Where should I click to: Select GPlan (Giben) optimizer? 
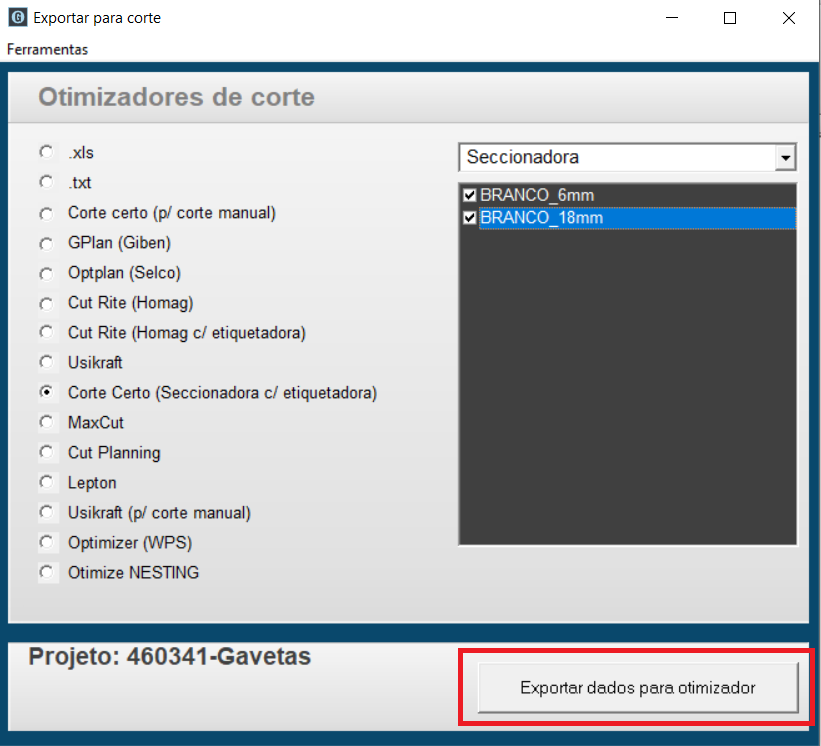(47, 243)
